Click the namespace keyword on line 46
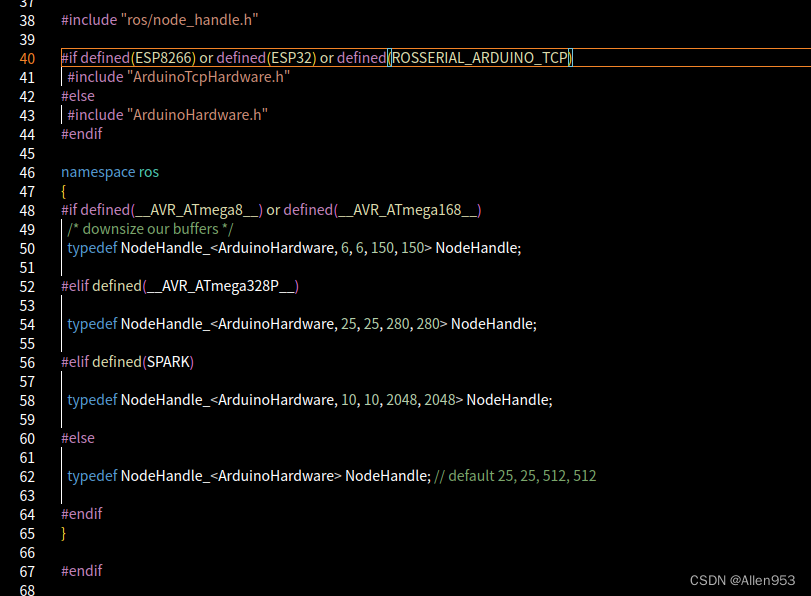 97,171
